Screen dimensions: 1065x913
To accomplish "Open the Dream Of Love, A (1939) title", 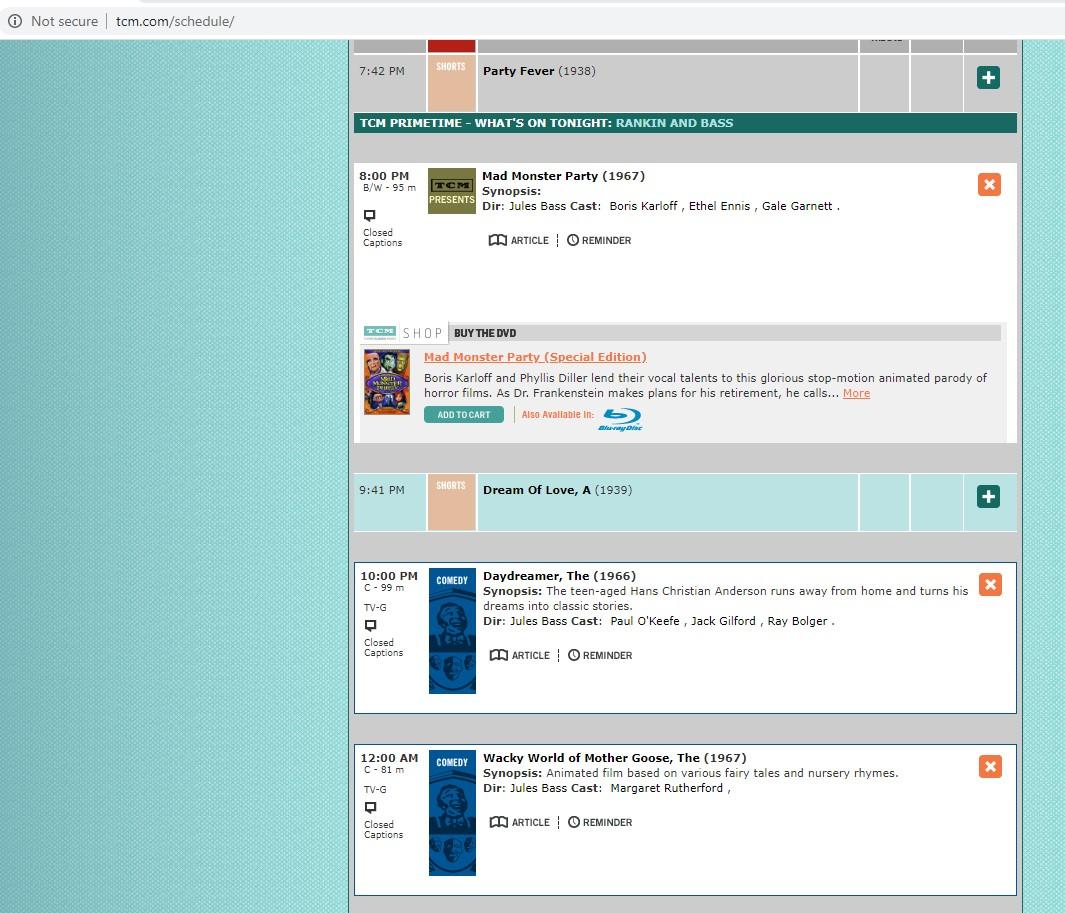I will point(557,490).
